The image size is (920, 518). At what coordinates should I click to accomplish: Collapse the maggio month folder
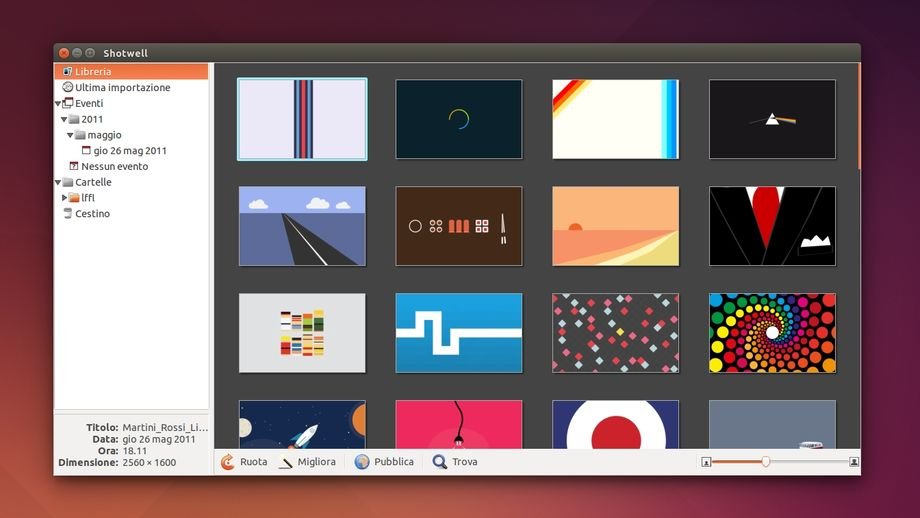(x=71, y=135)
